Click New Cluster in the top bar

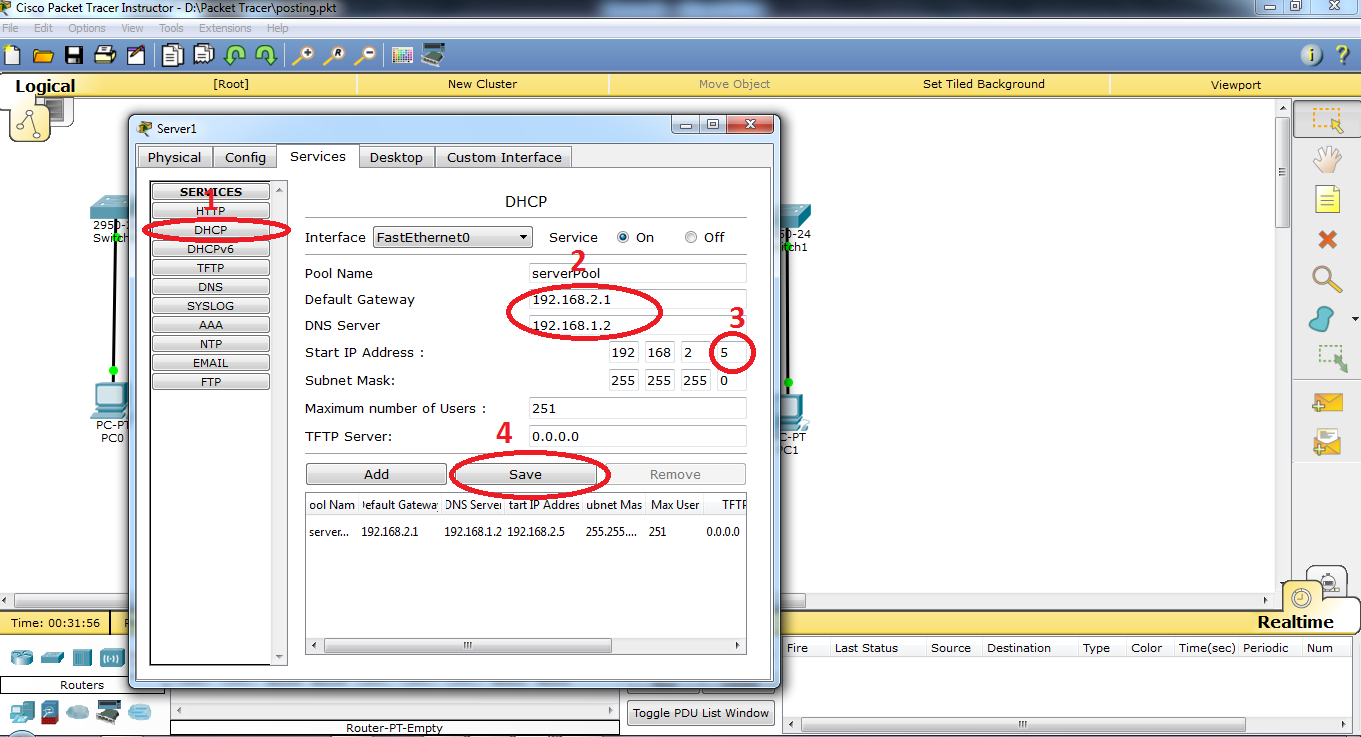pos(482,84)
